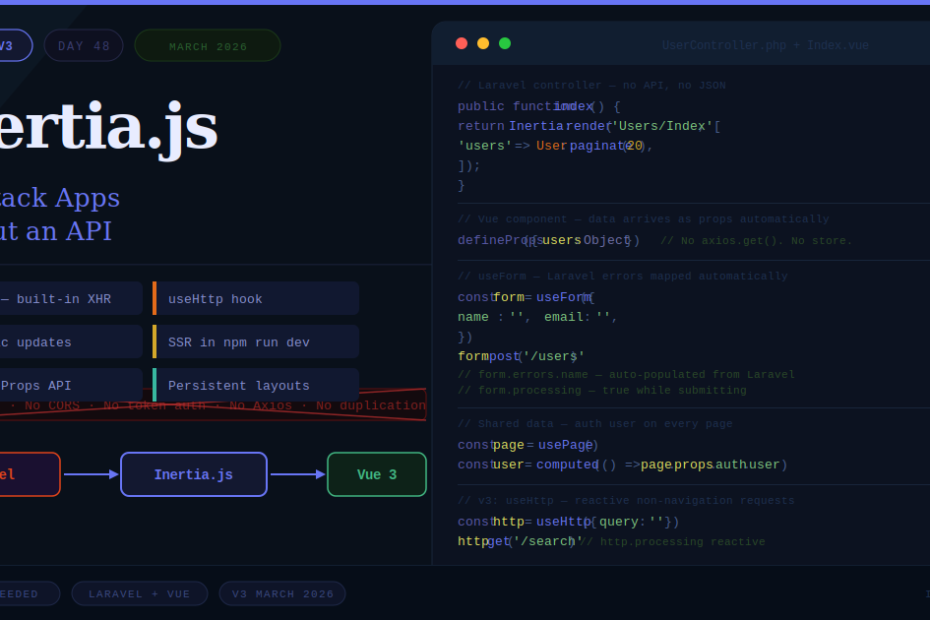The height and width of the screenshot is (620, 930).
Task: Select the MARCH 2026 badge at top
Action: point(208,46)
